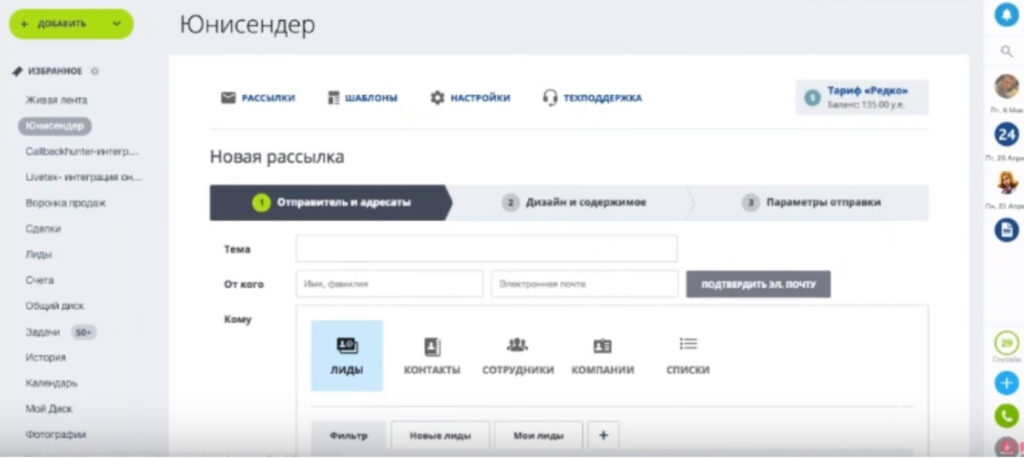Image resolution: width=1024 pixels, height=459 pixels.
Task: Select the Новые лиды filter
Action: 440,435
